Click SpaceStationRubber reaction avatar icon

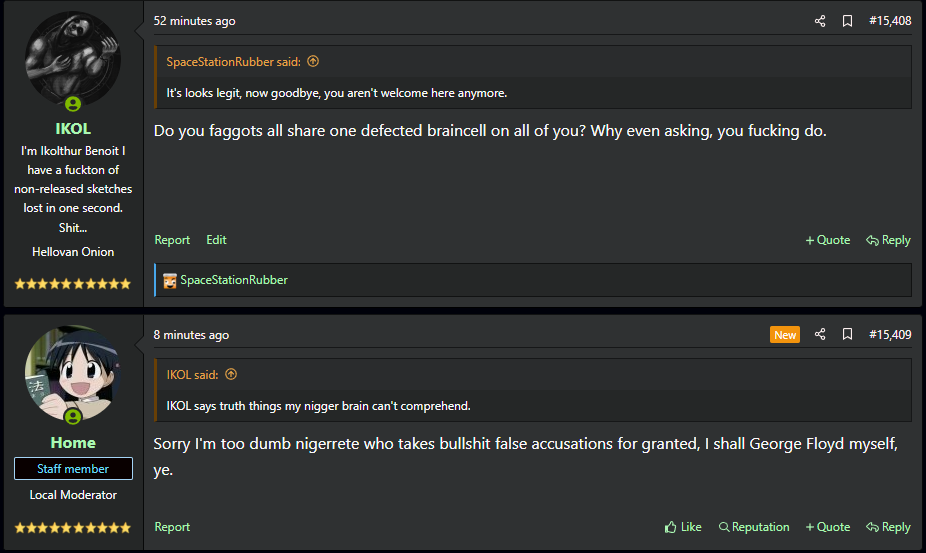point(170,280)
